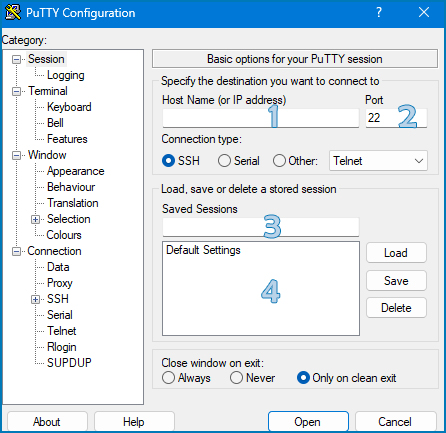Select the Serial connection type
Viewport: 446px width, 433px height.
pos(224,161)
